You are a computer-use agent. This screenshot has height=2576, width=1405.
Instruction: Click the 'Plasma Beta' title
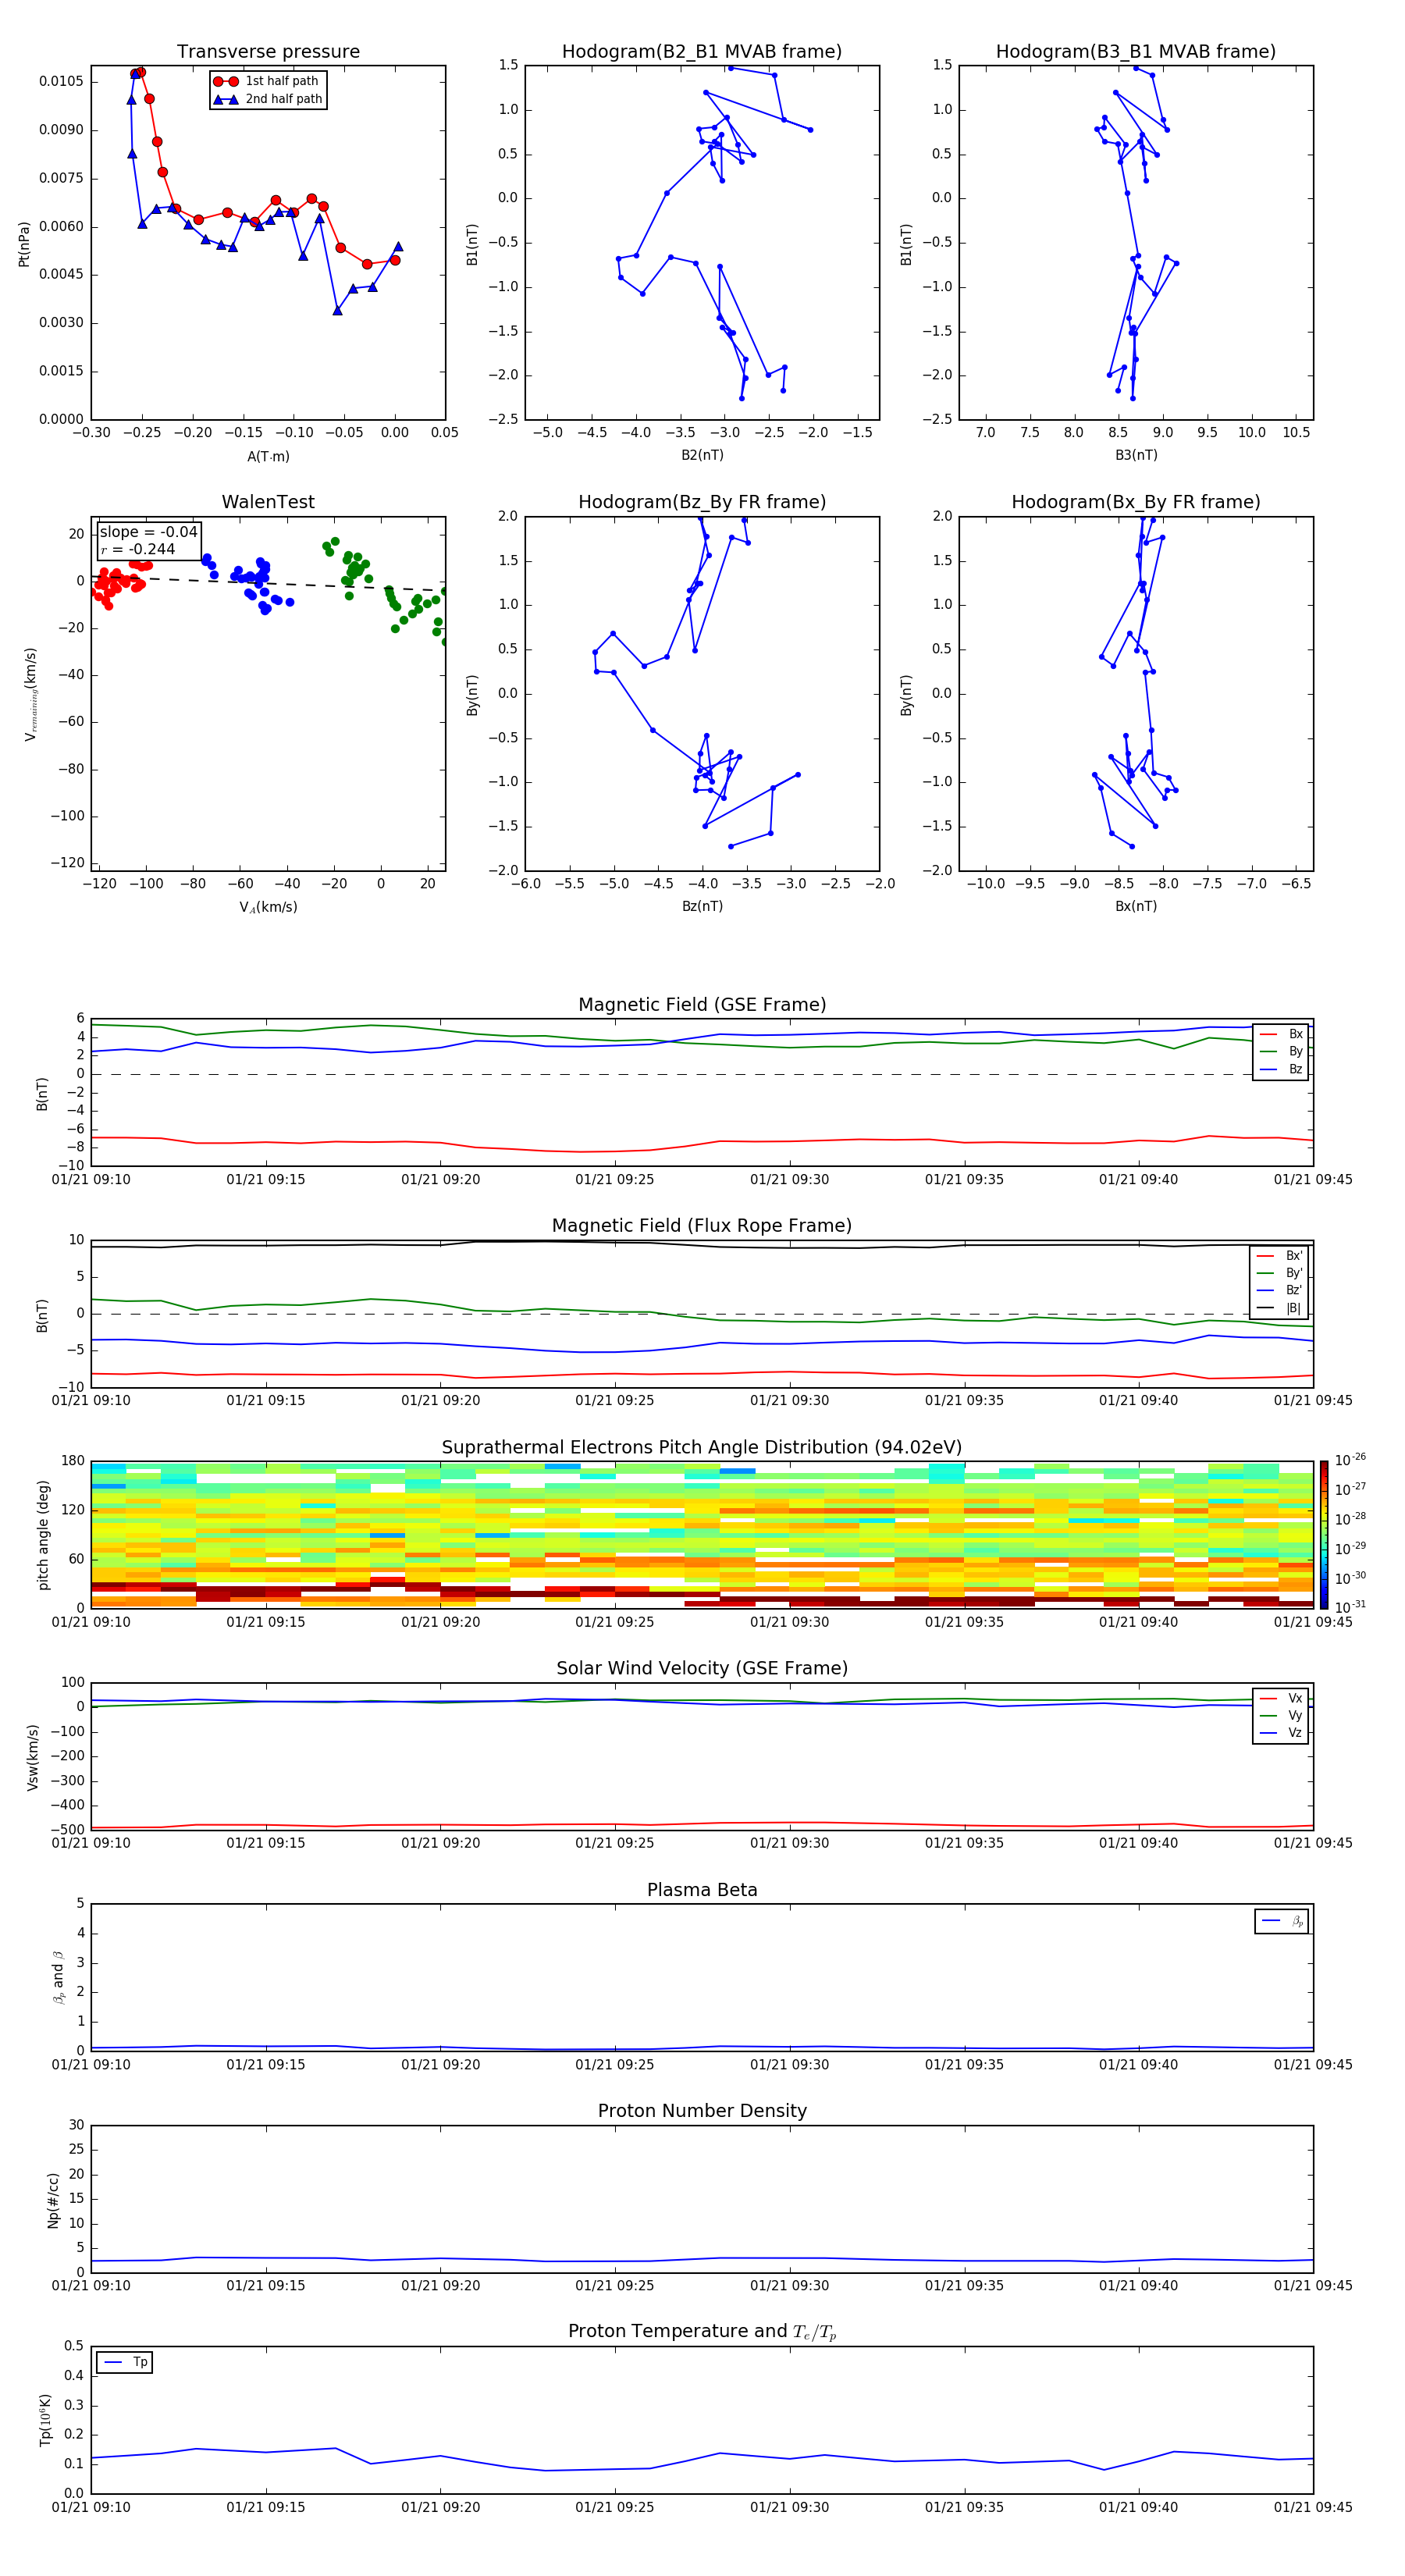click(x=702, y=1890)
